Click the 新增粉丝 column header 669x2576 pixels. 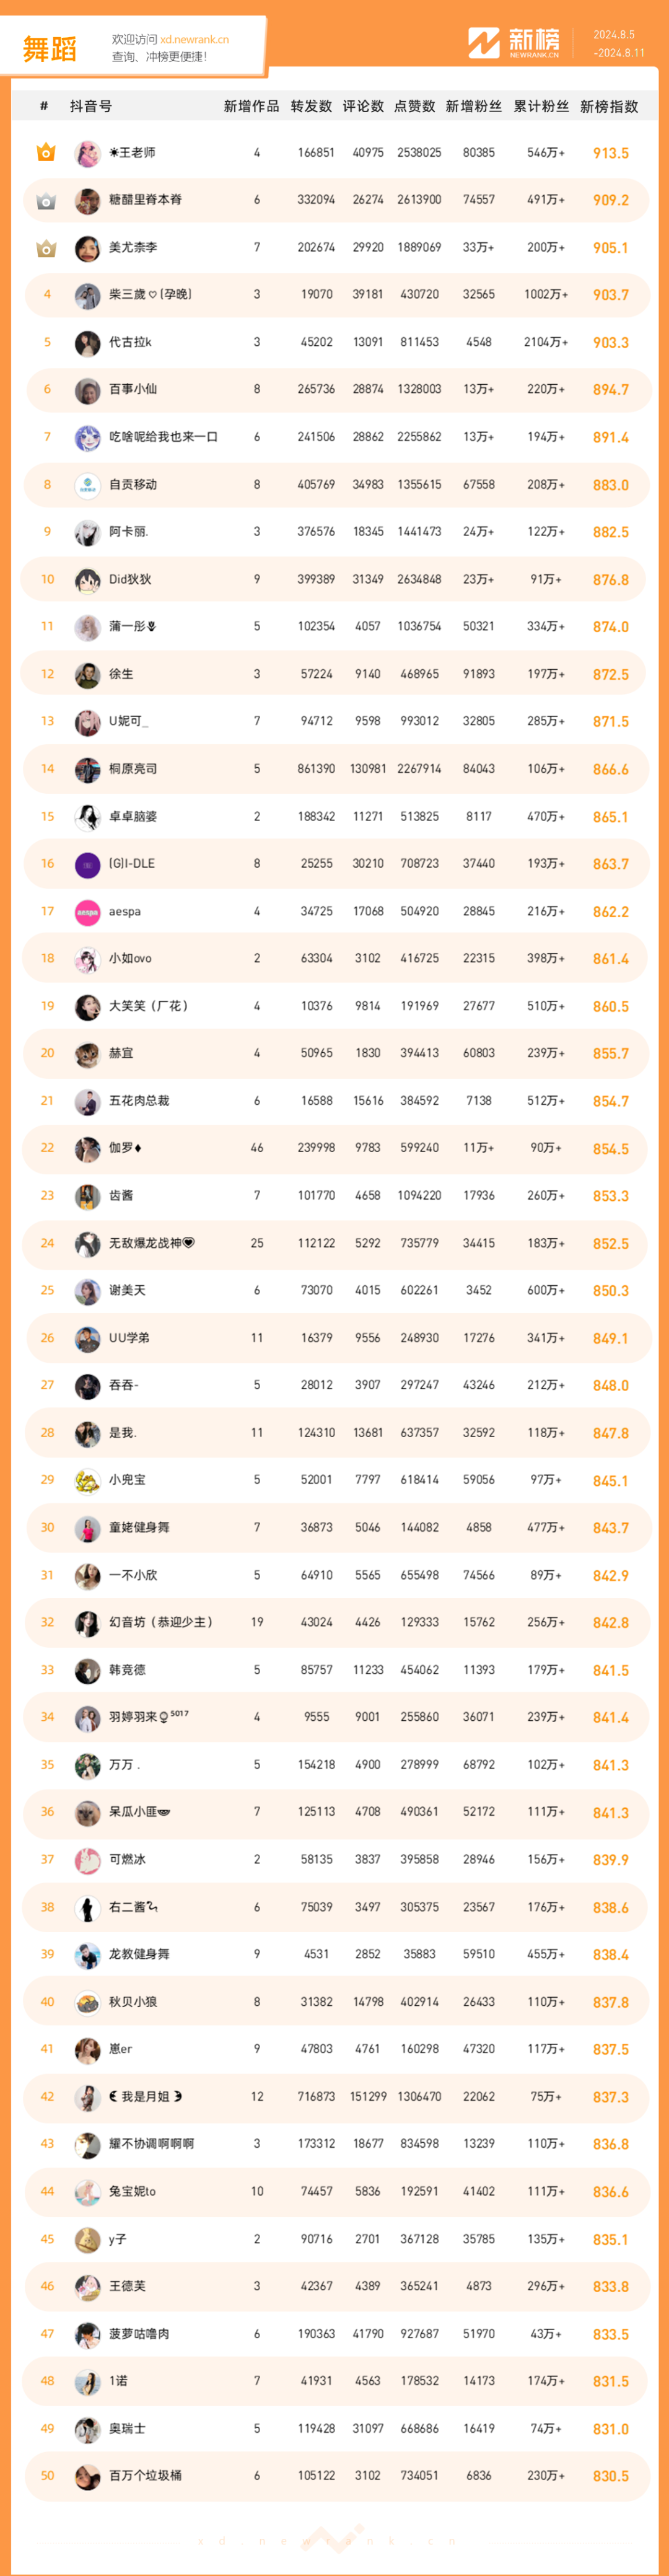(474, 106)
